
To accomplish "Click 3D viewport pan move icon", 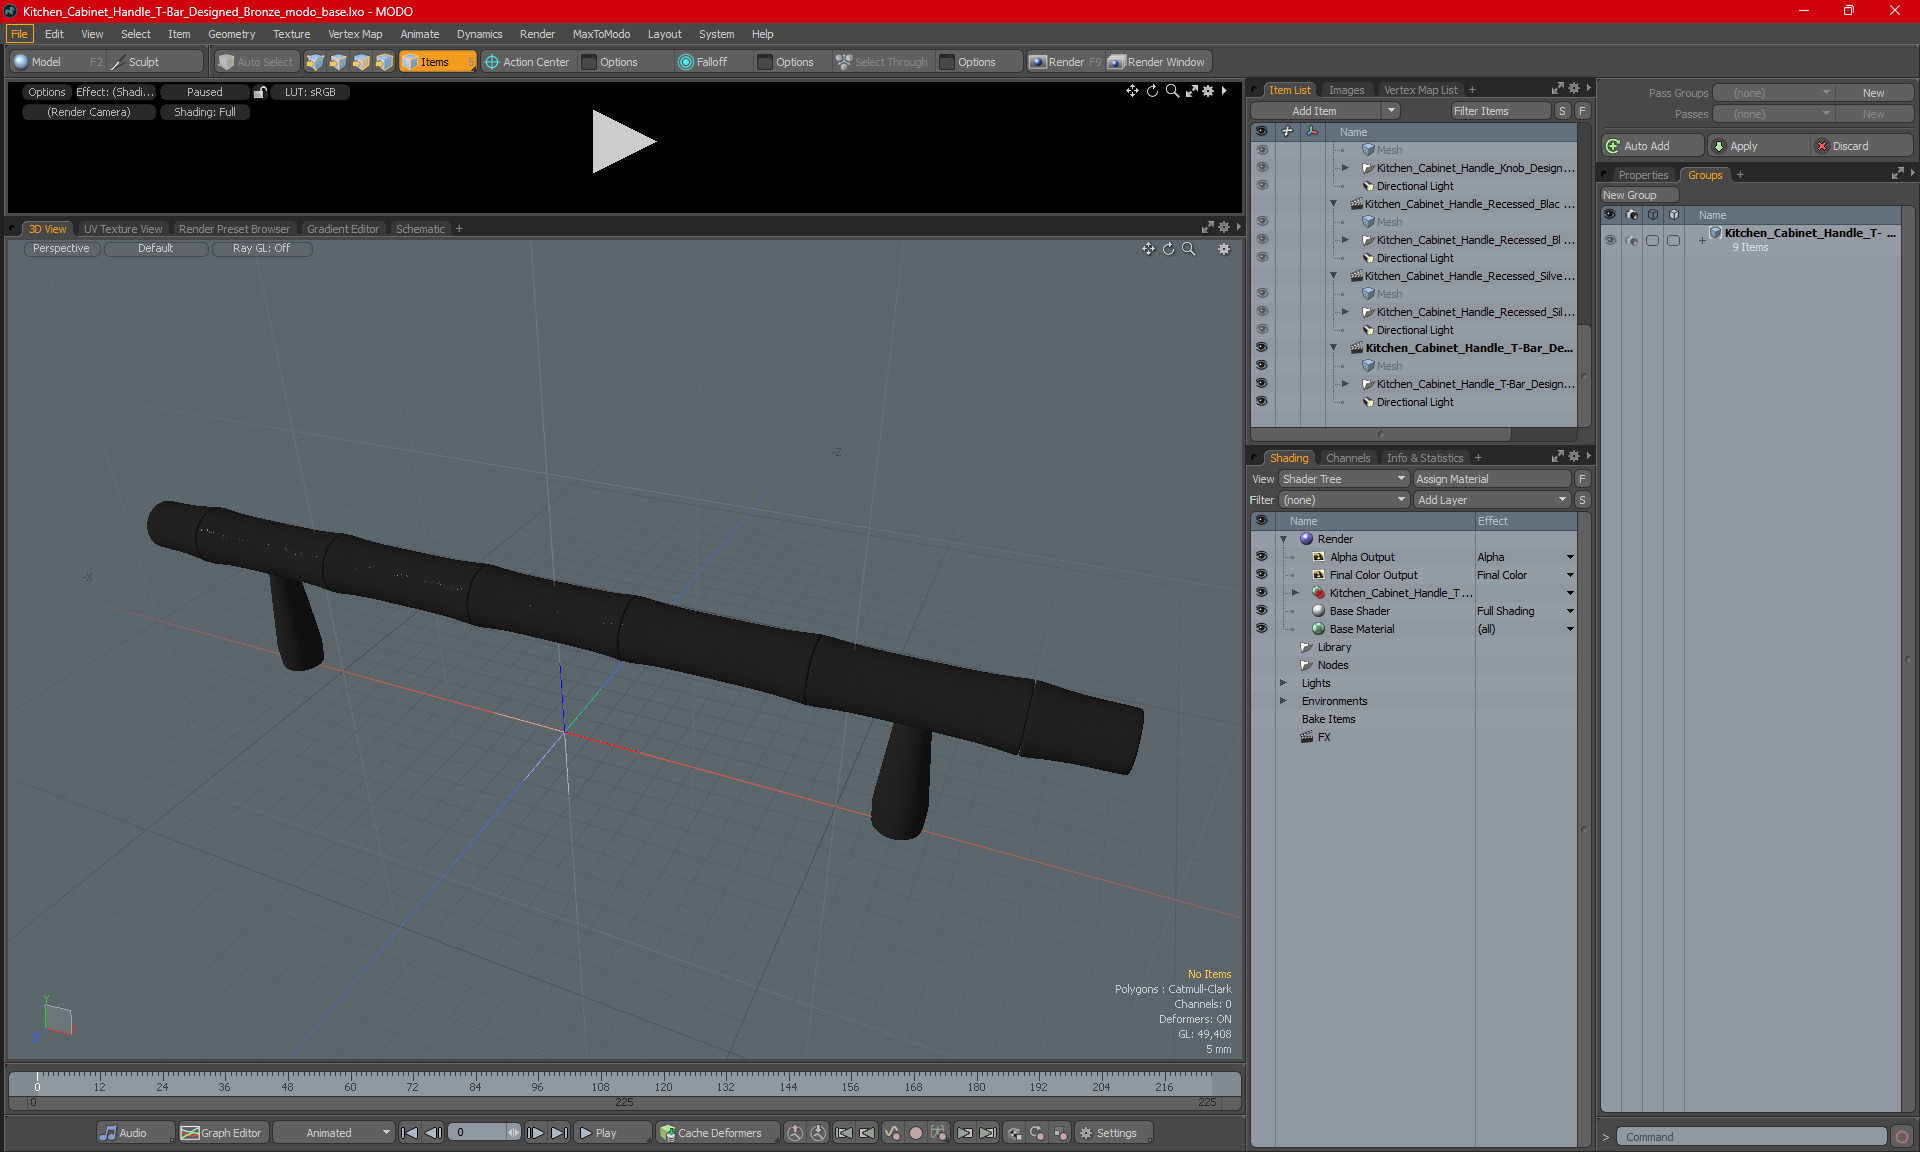I will 1148,249.
